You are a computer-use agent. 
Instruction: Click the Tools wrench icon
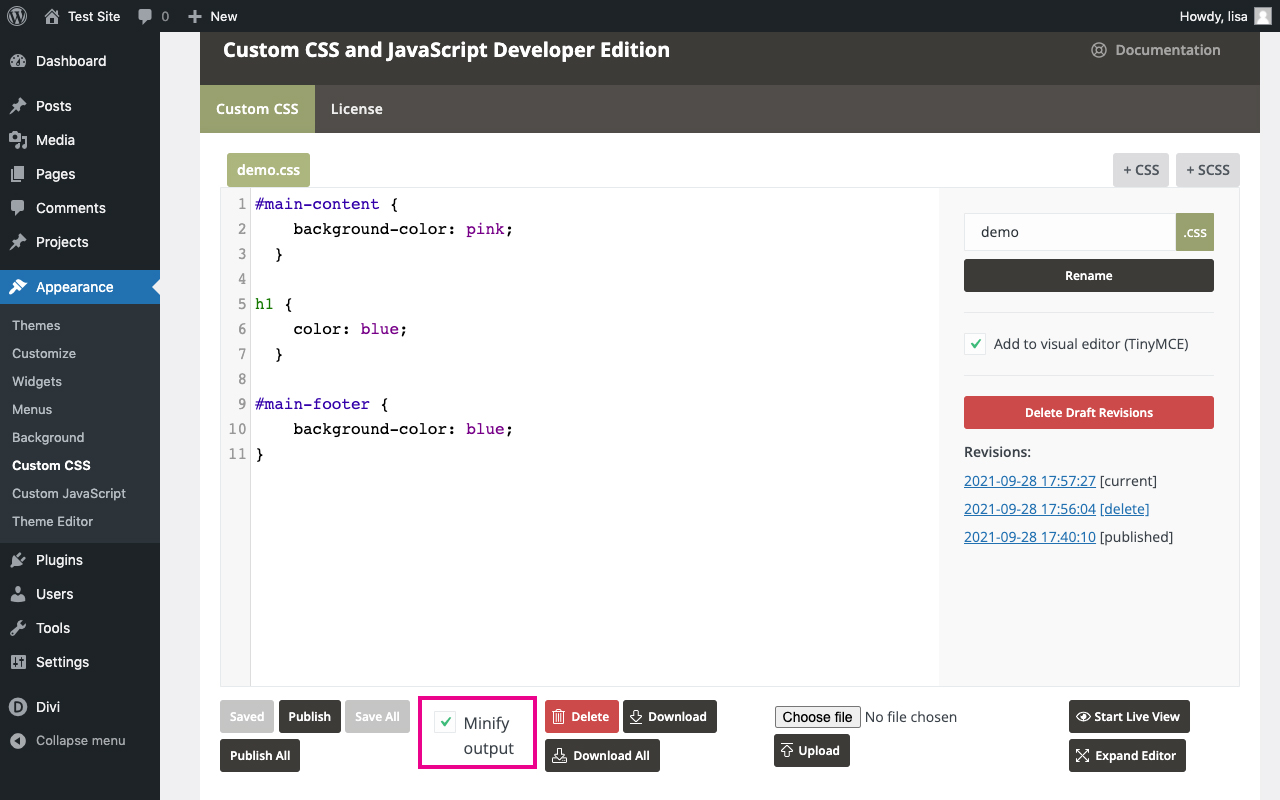pos(18,628)
